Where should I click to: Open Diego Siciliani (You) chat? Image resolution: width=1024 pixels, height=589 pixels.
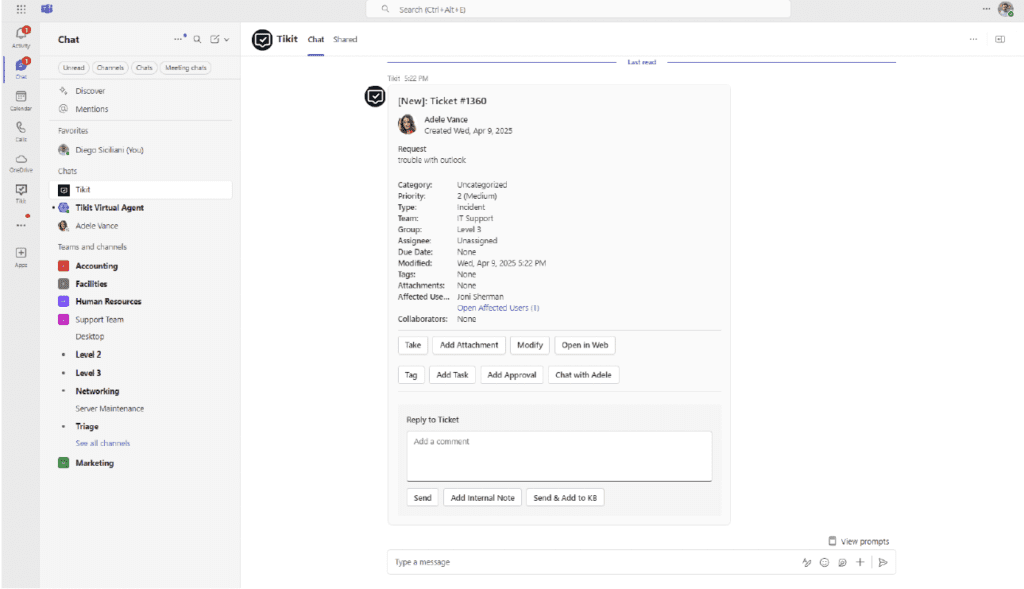click(x=140, y=150)
